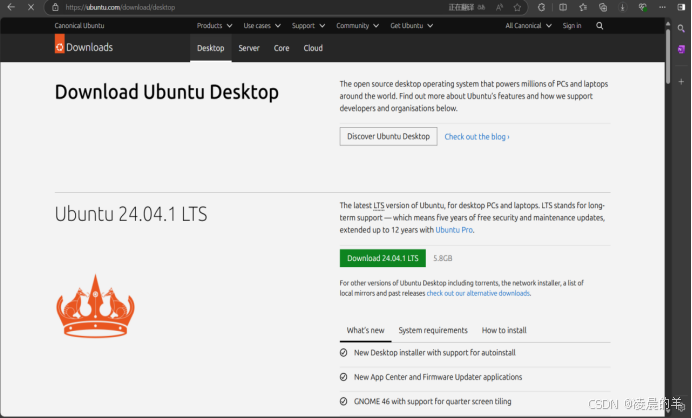
Task: Open the Split screen icon in toolbar
Action: tap(563, 7)
